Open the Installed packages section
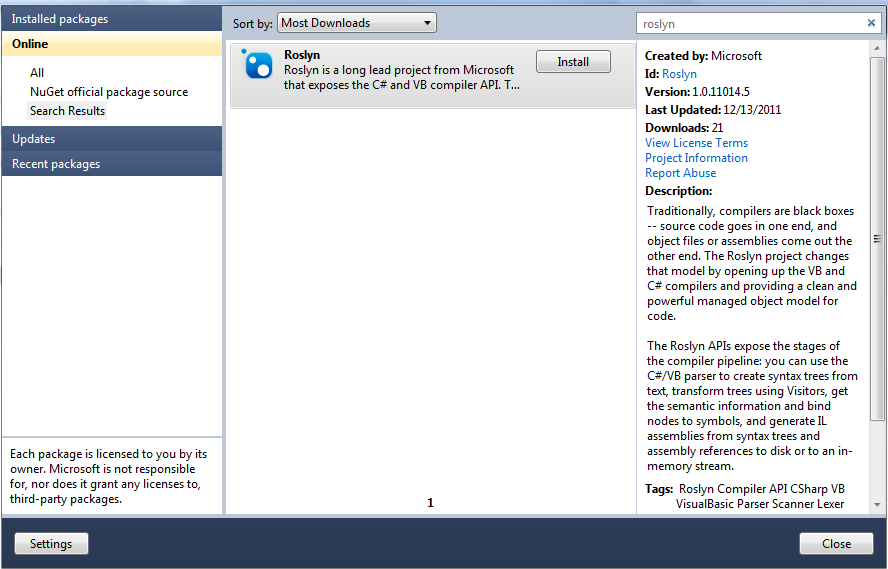The height and width of the screenshot is (569, 888). tap(112, 19)
